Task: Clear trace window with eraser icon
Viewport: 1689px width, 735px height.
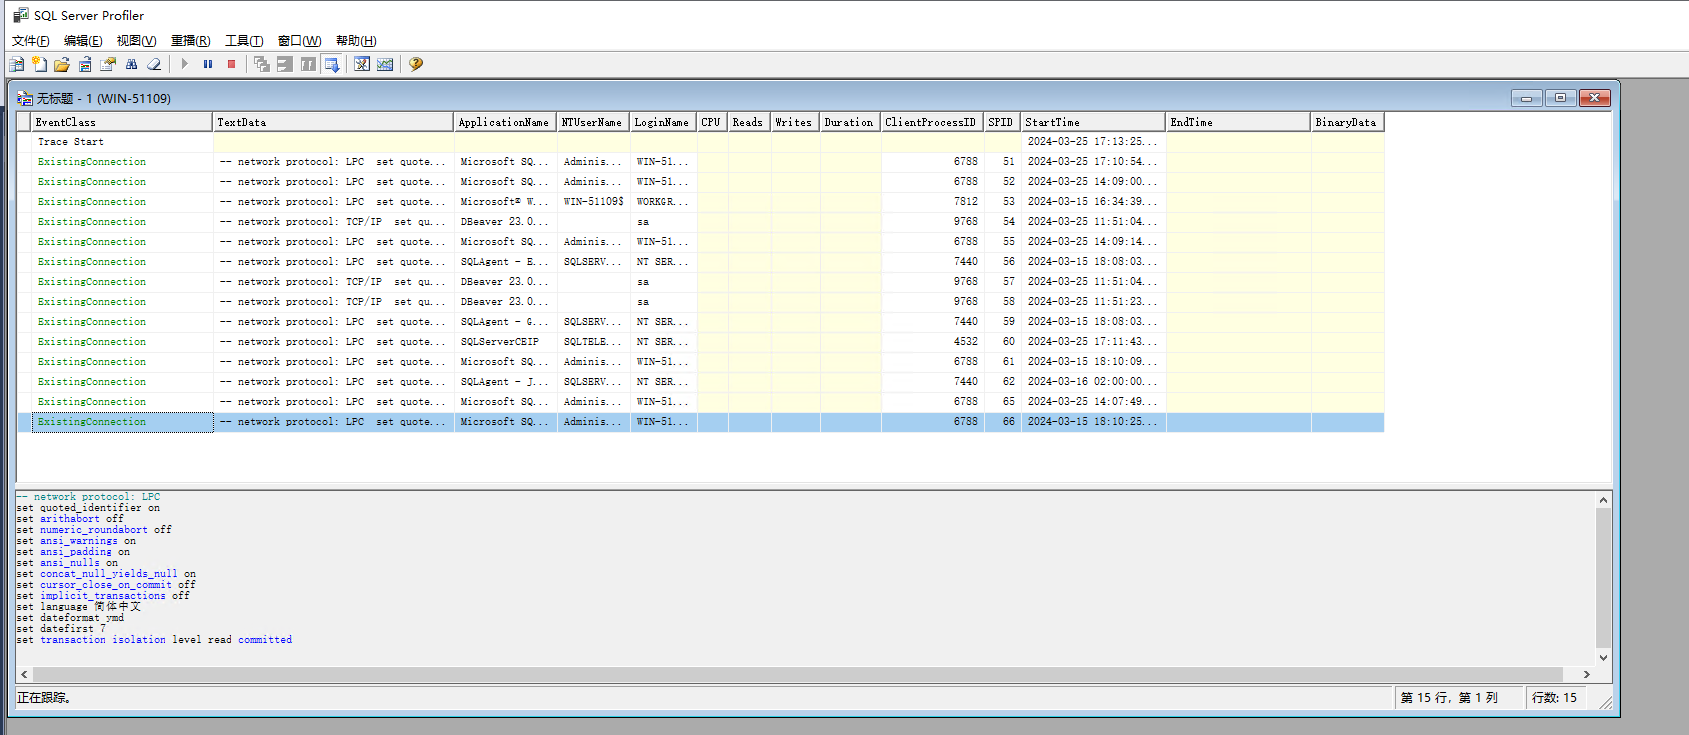Action: pyautogui.click(x=154, y=64)
